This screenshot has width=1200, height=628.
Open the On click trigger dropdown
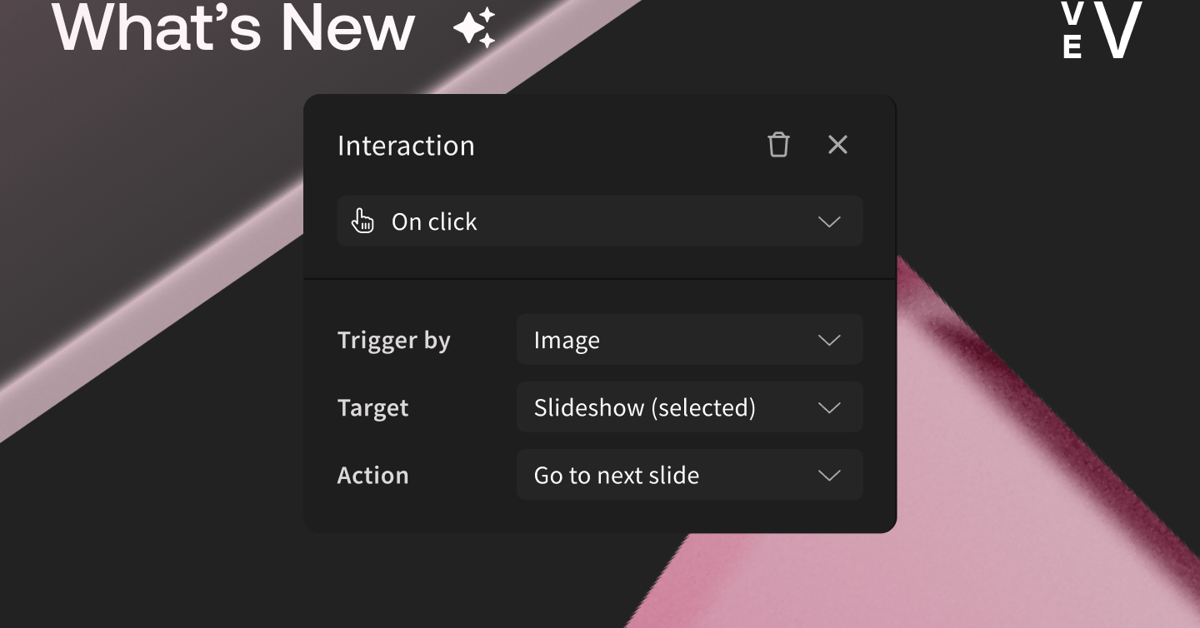(598, 221)
